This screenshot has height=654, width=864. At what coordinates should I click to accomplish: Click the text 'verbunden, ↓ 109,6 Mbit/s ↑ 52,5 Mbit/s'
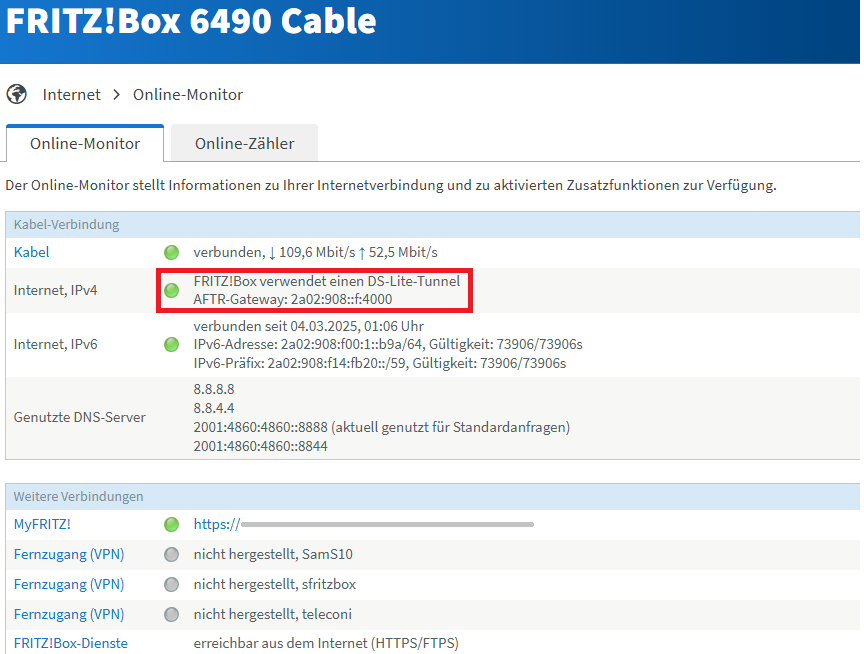(x=315, y=252)
